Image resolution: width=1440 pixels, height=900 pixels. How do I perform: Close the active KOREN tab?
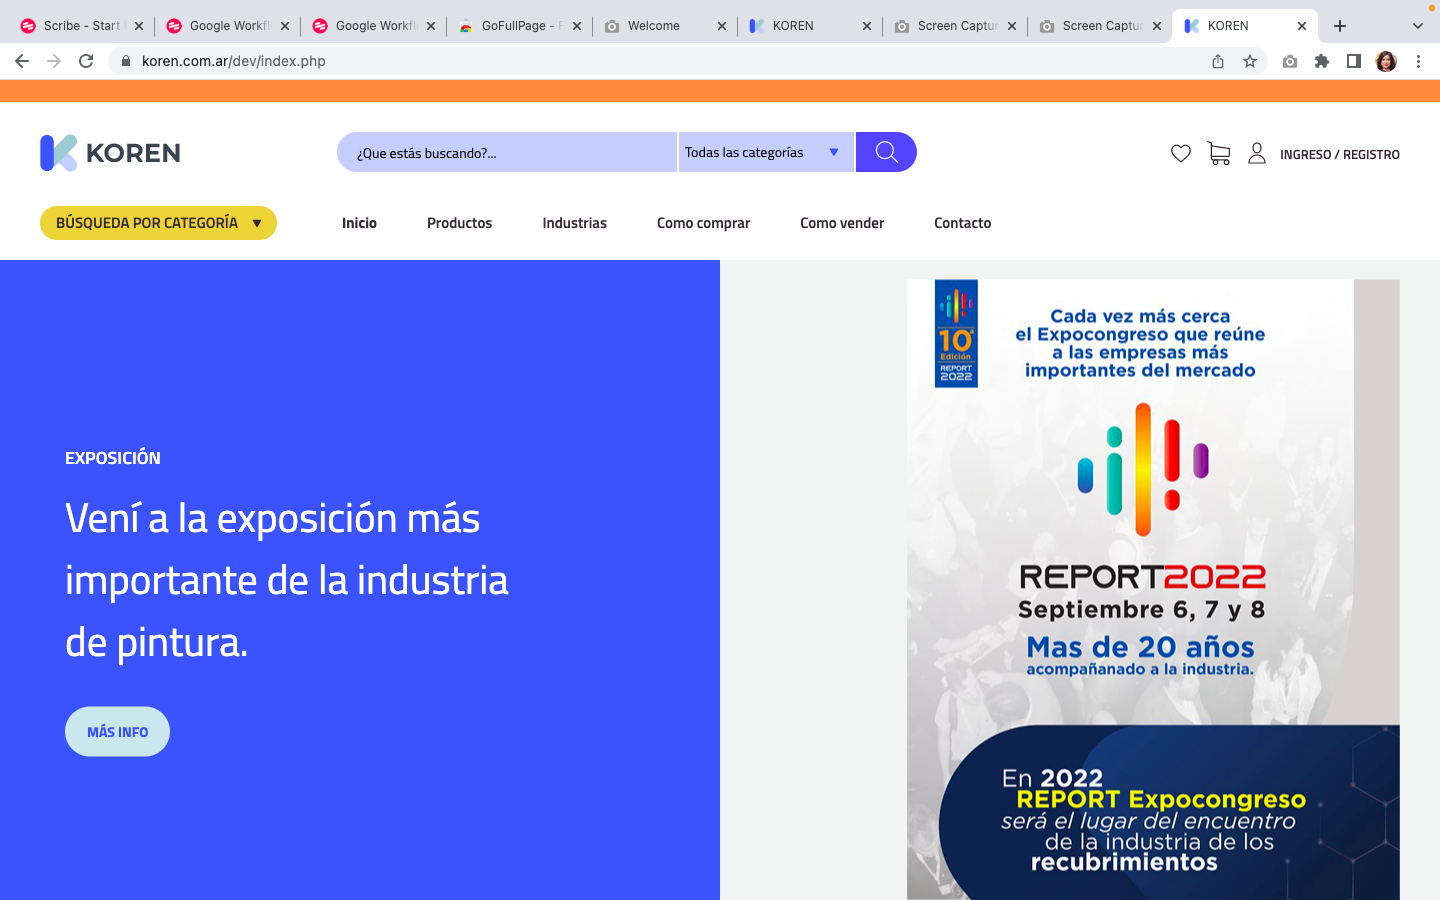click(x=1302, y=26)
